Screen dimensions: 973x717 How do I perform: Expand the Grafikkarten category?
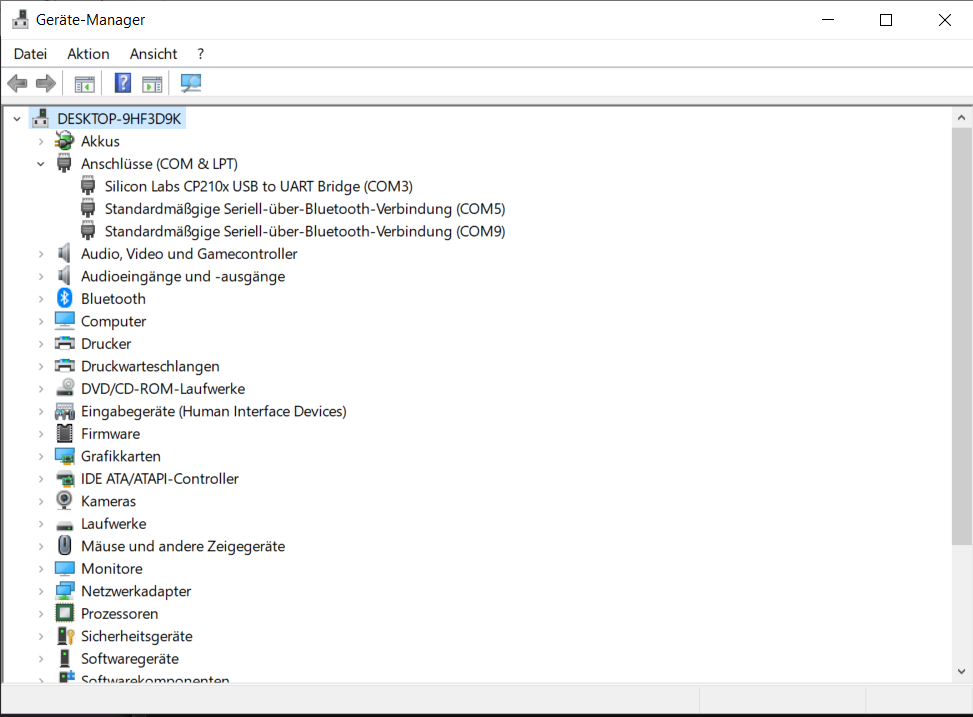pyautogui.click(x=41, y=456)
